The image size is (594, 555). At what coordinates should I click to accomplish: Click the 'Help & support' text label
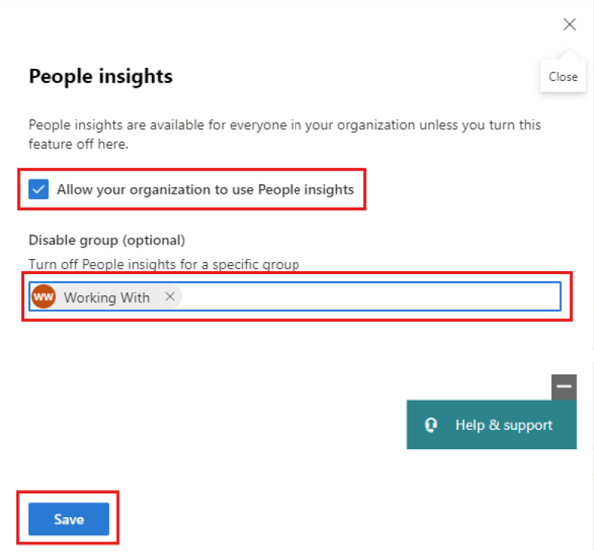click(504, 425)
